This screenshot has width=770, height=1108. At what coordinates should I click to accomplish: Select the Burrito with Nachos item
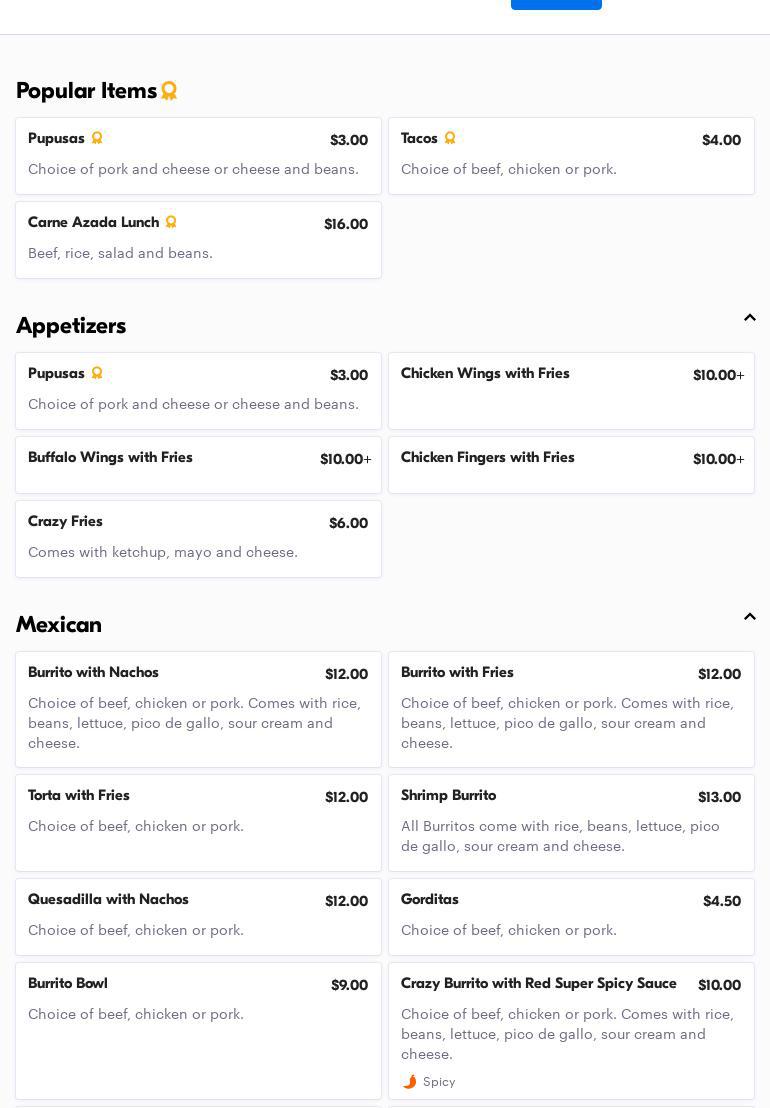point(198,709)
